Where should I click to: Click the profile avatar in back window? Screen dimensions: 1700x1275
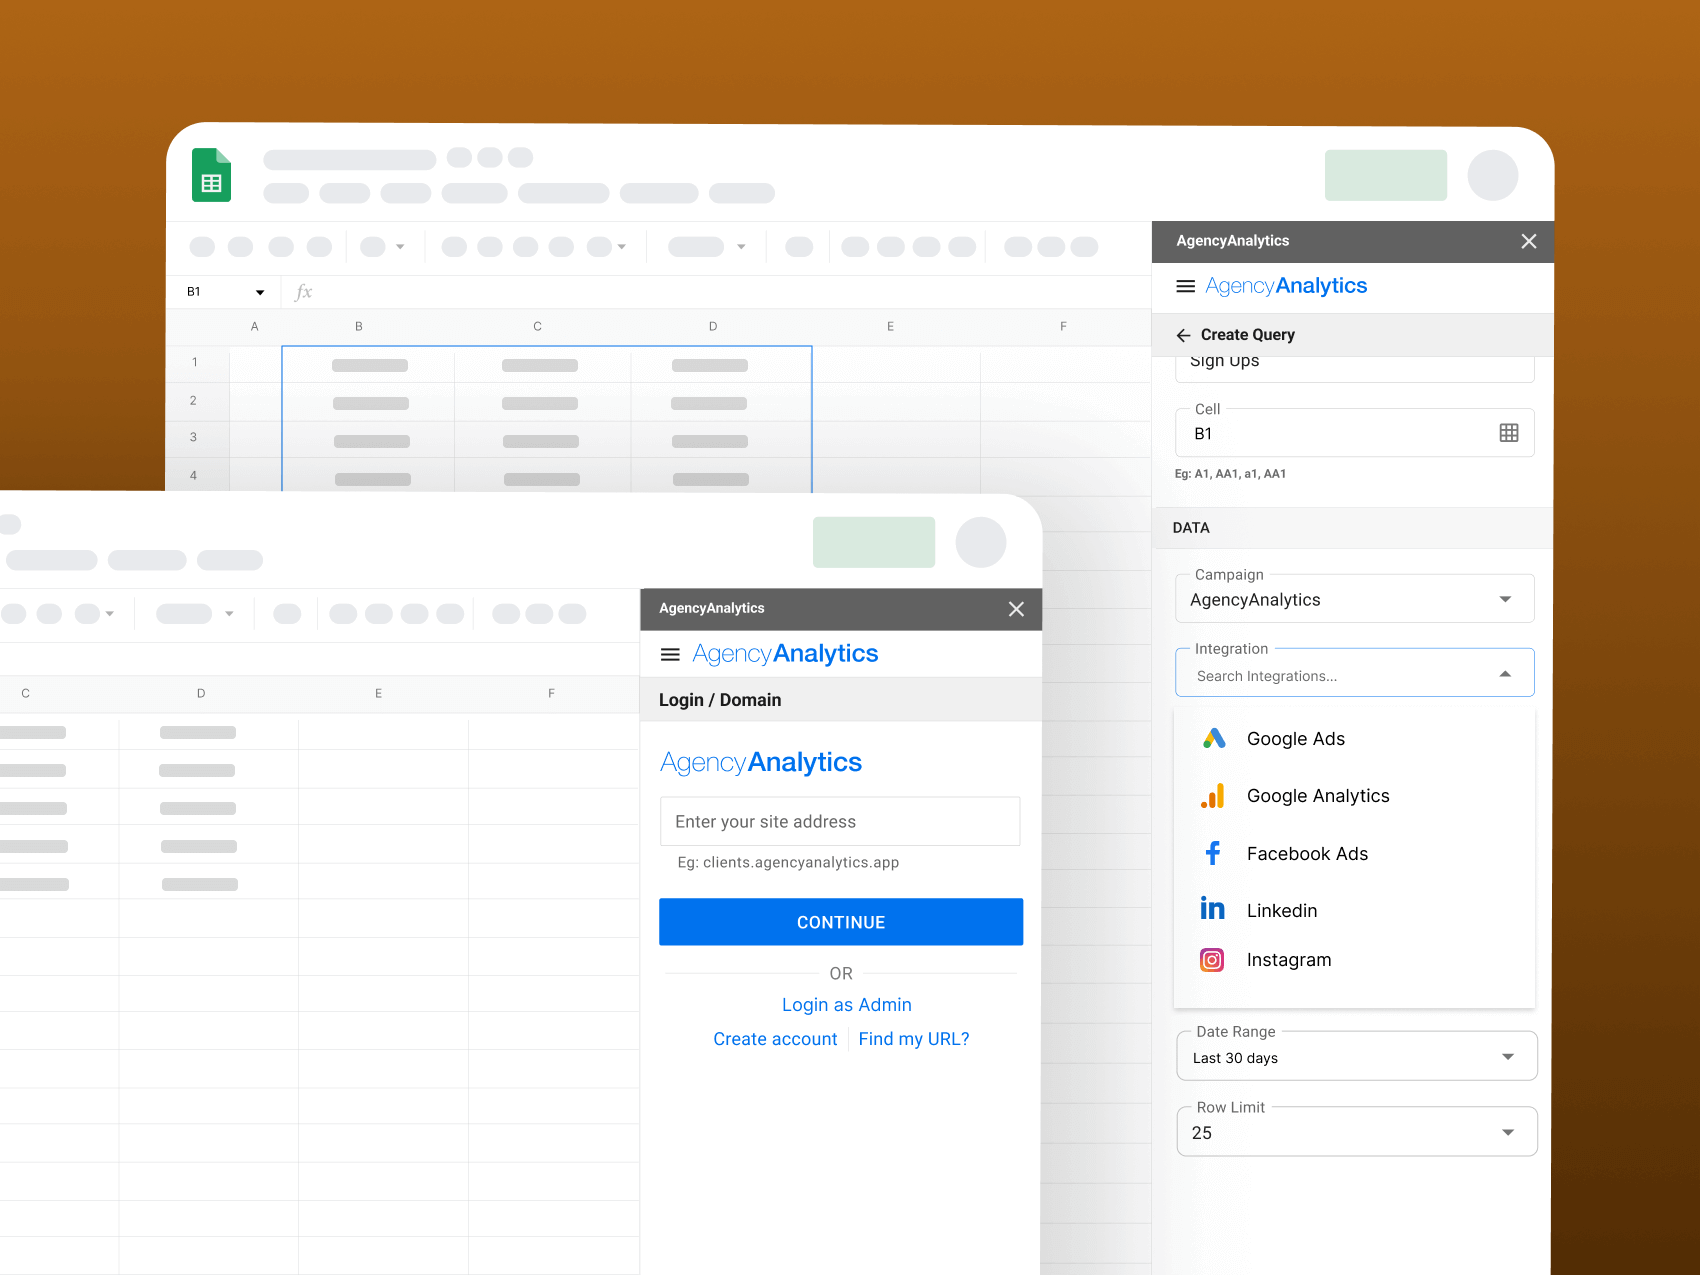(x=1493, y=175)
